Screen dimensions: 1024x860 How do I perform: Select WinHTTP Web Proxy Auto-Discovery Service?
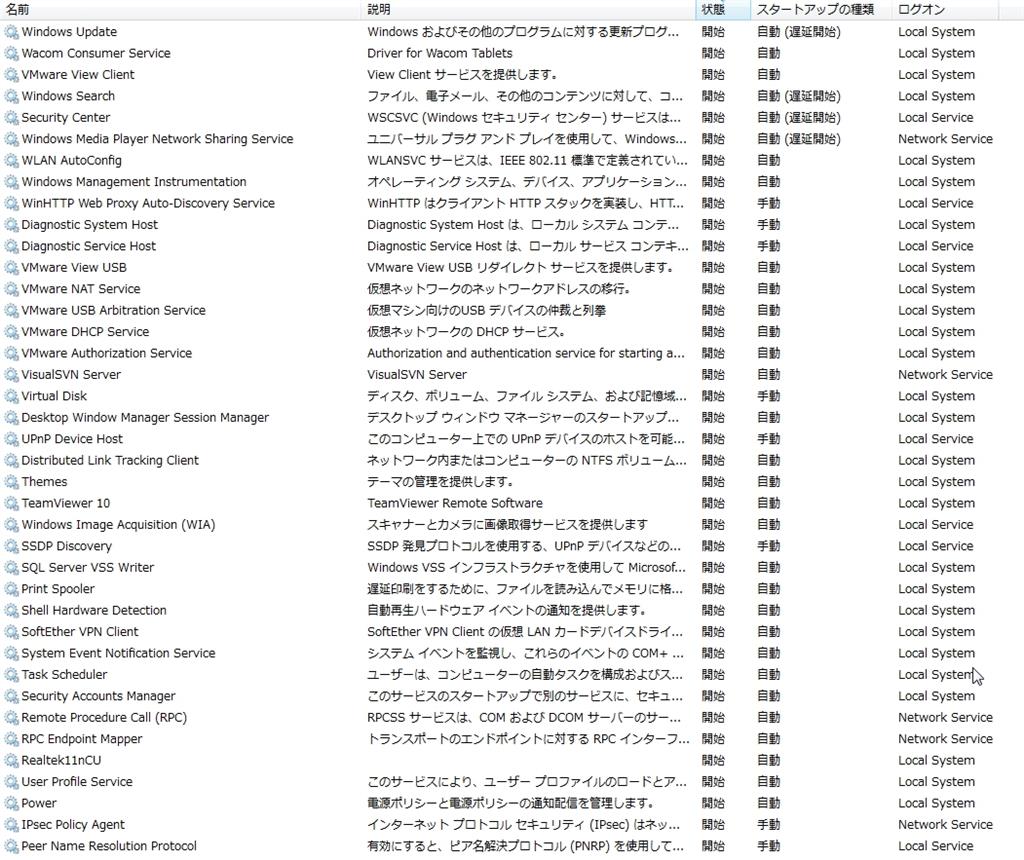tap(148, 204)
